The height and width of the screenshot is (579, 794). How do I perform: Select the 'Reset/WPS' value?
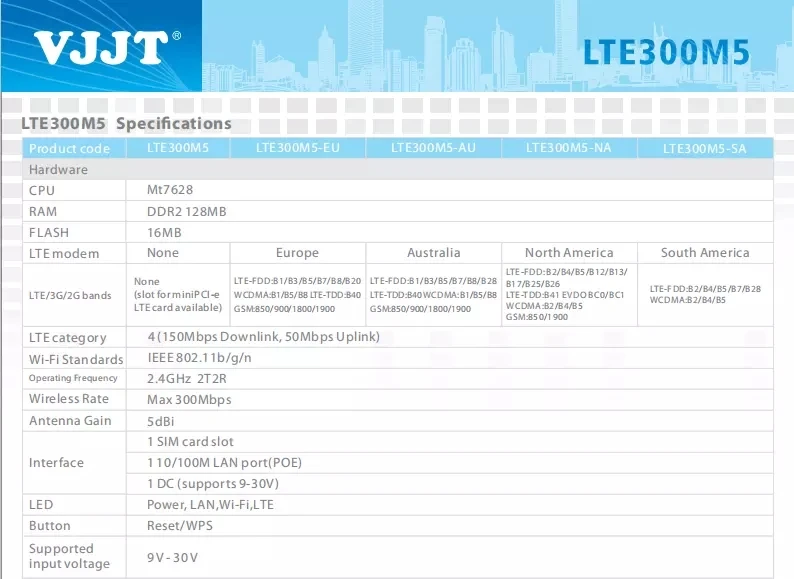pos(180,526)
